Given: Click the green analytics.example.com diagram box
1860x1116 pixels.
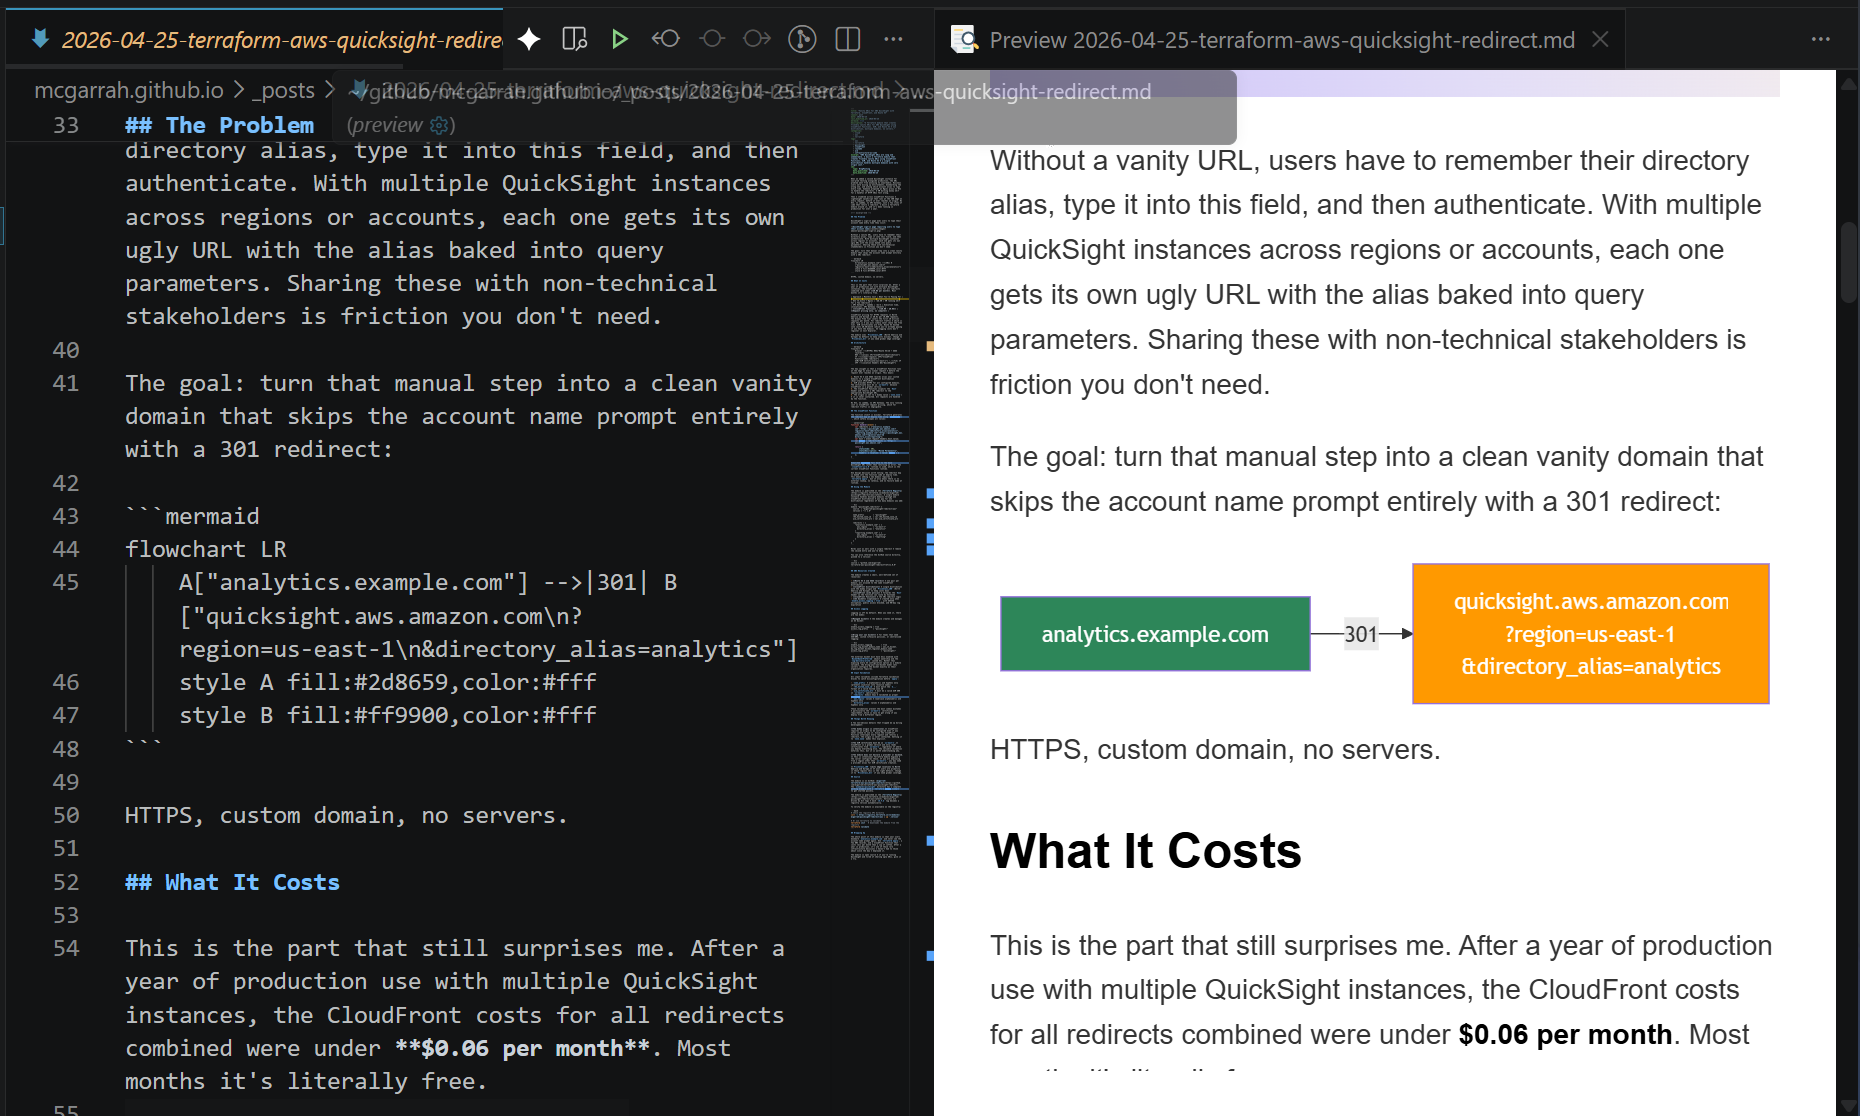Looking at the screenshot, I should click(1153, 633).
